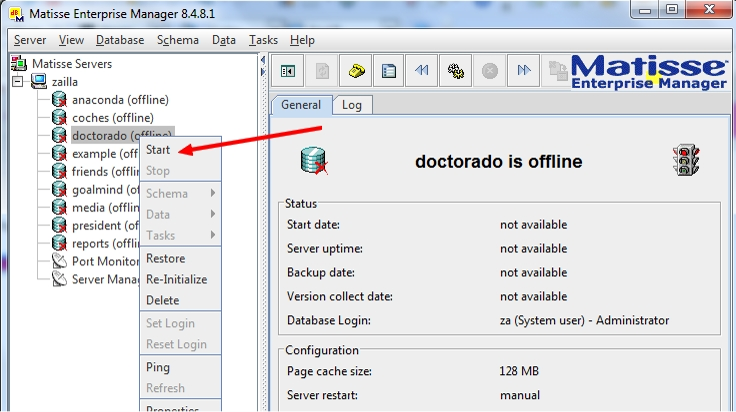Click the disabled Stop context menu entry
Image resolution: width=736 pixels, height=412 pixels.
[181, 171]
